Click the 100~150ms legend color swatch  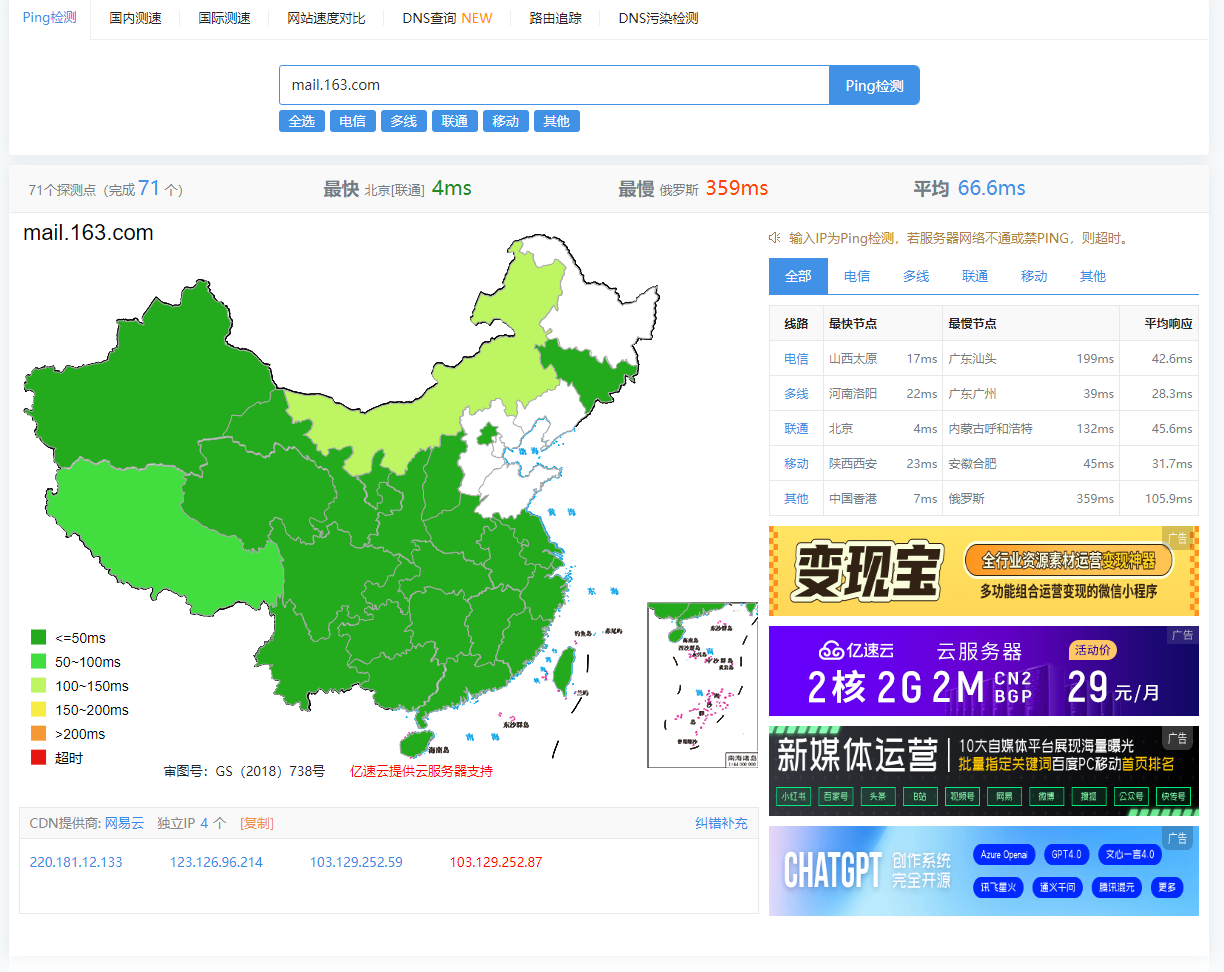pos(39,685)
